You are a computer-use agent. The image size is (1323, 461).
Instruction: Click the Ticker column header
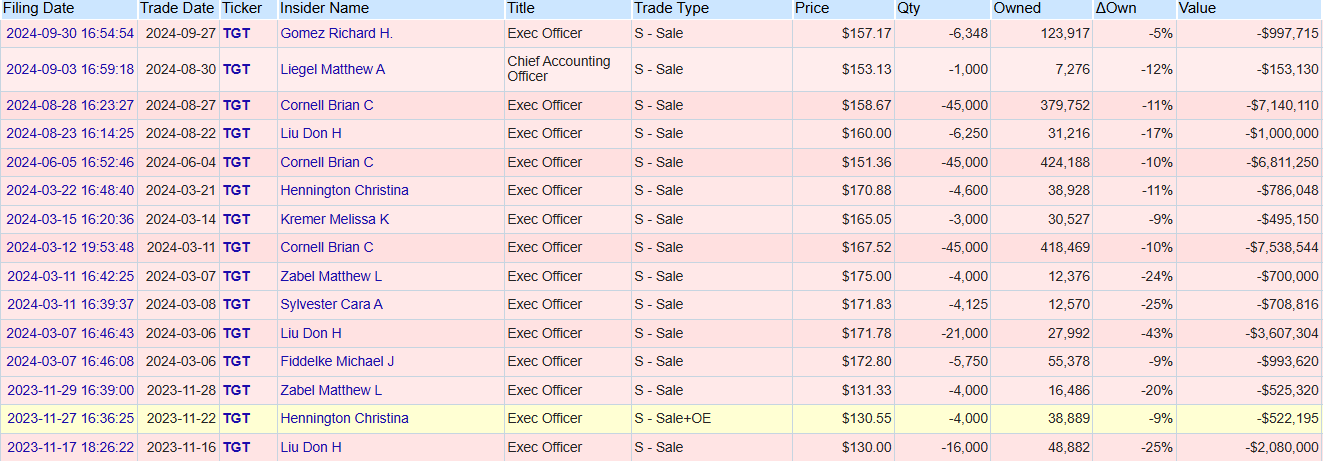[x=242, y=8]
